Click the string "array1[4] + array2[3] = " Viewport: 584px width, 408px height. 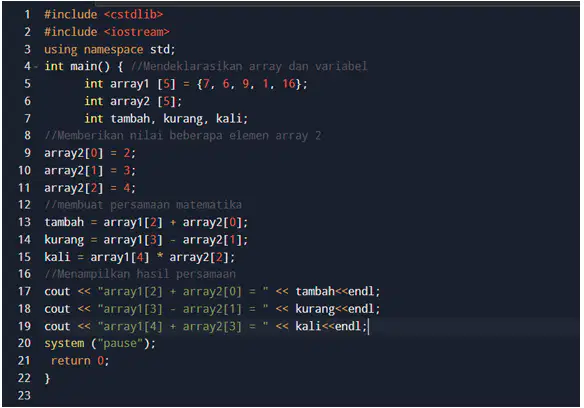pyautogui.click(x=183, y=326)
